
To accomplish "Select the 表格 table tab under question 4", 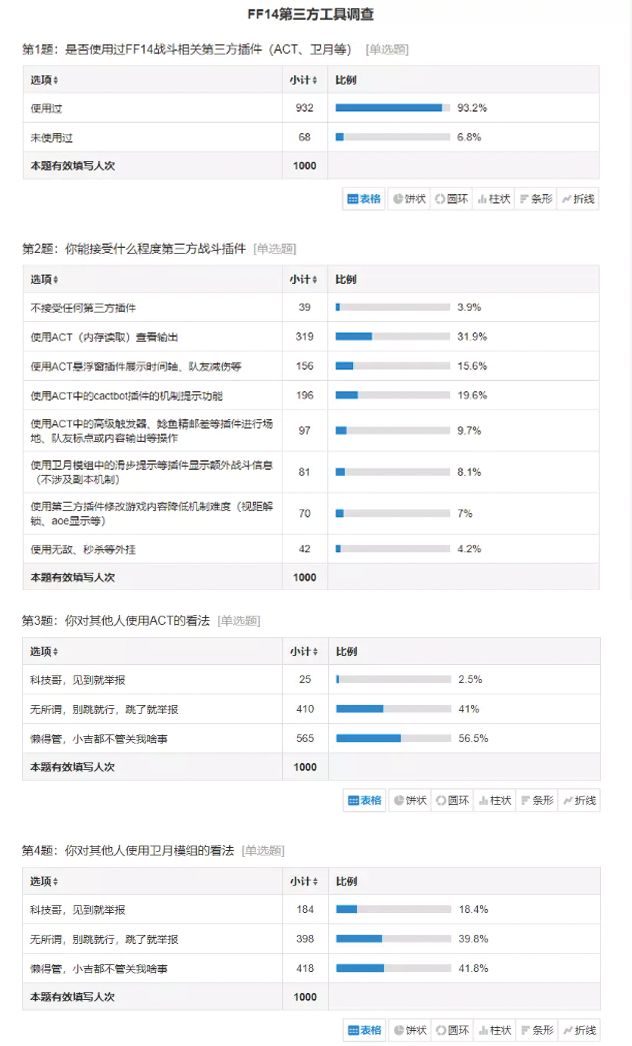I will coord(365,1030).
